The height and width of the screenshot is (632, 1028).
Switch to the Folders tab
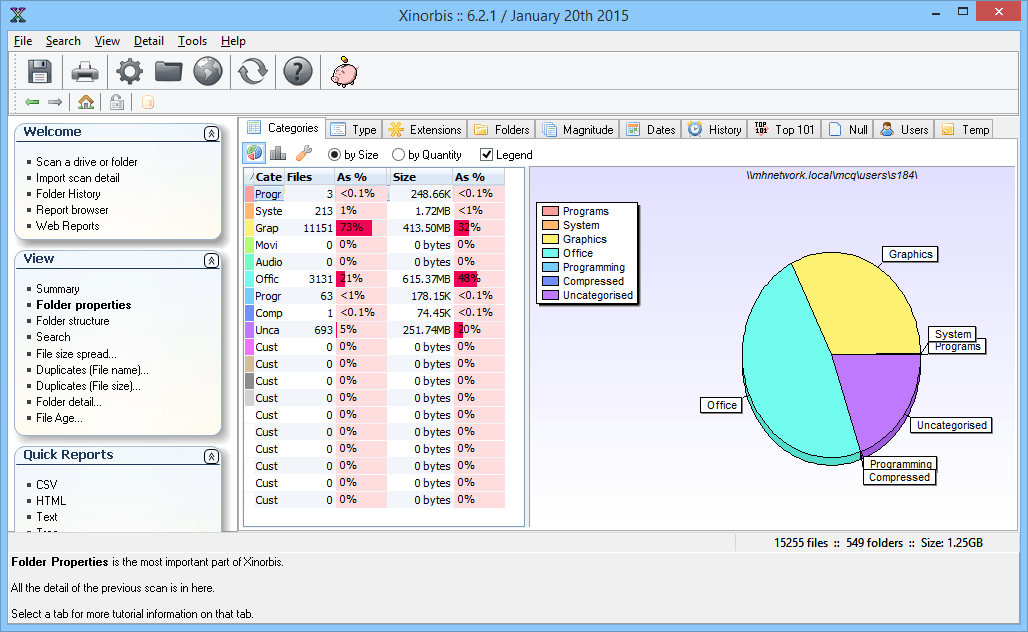pos(502,130)
